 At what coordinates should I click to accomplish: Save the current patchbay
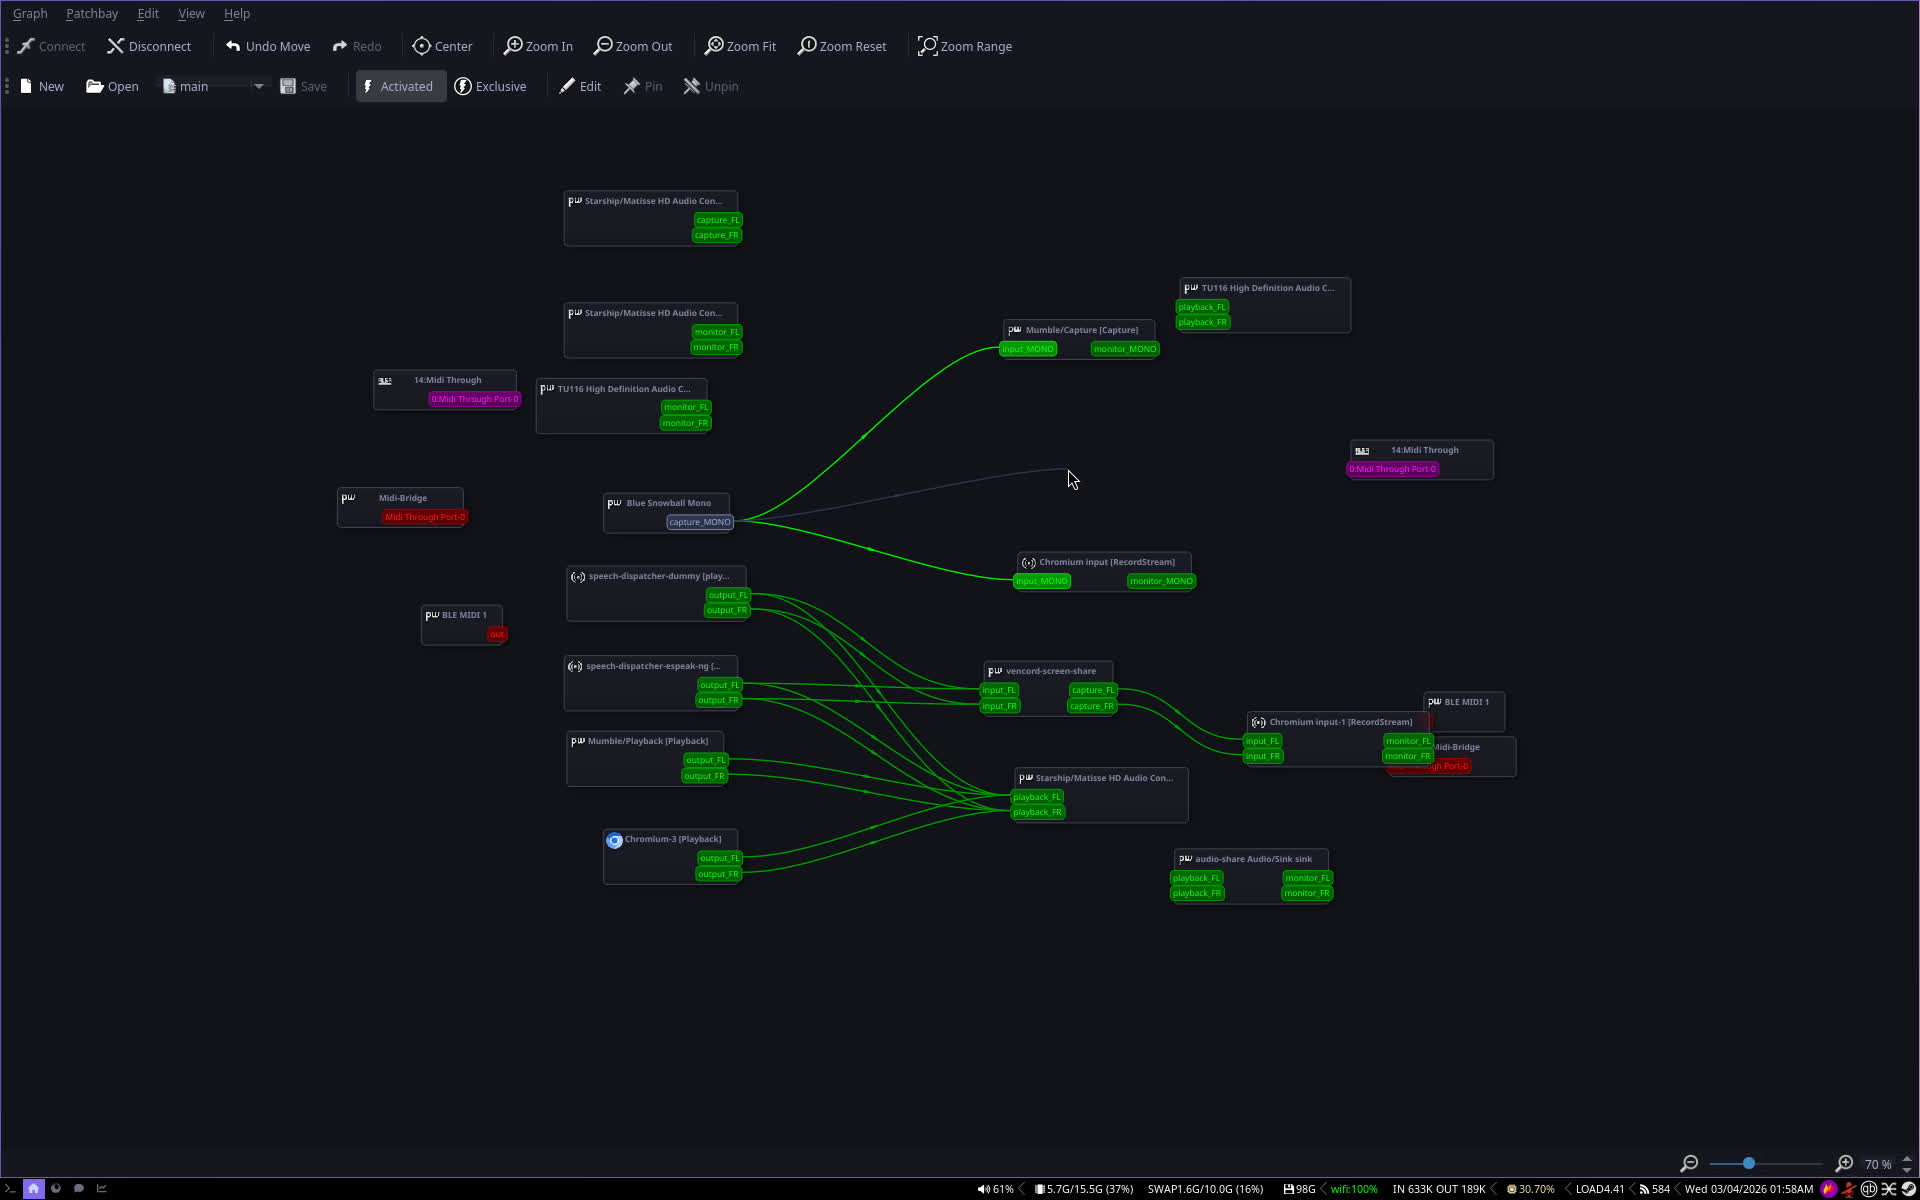click(x=304, y=86)
